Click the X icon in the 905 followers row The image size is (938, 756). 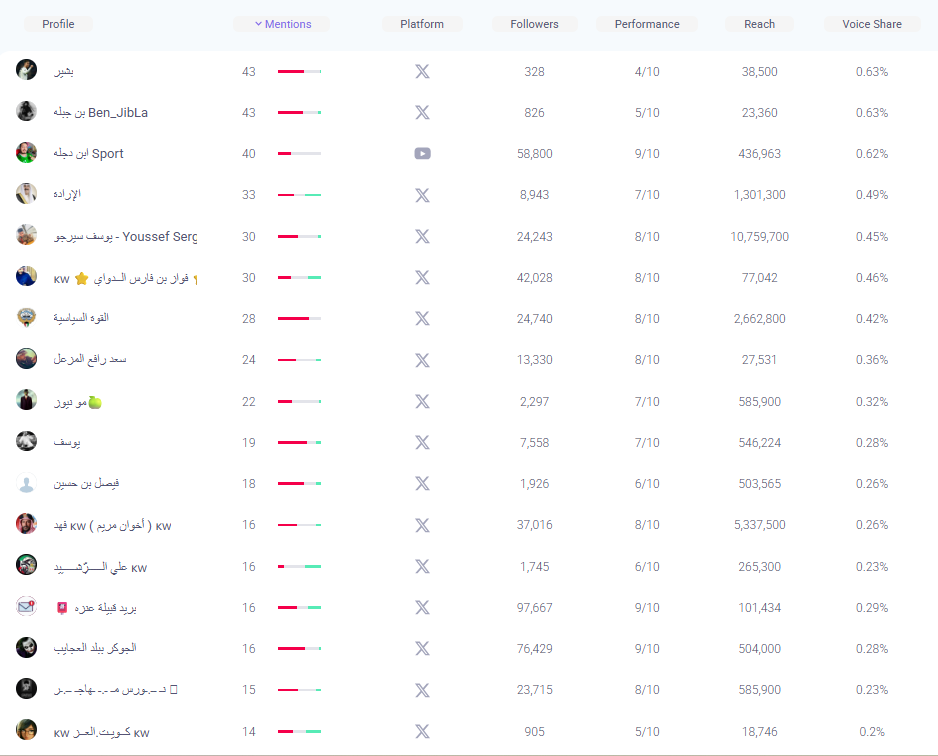click(x=422, y=731)
